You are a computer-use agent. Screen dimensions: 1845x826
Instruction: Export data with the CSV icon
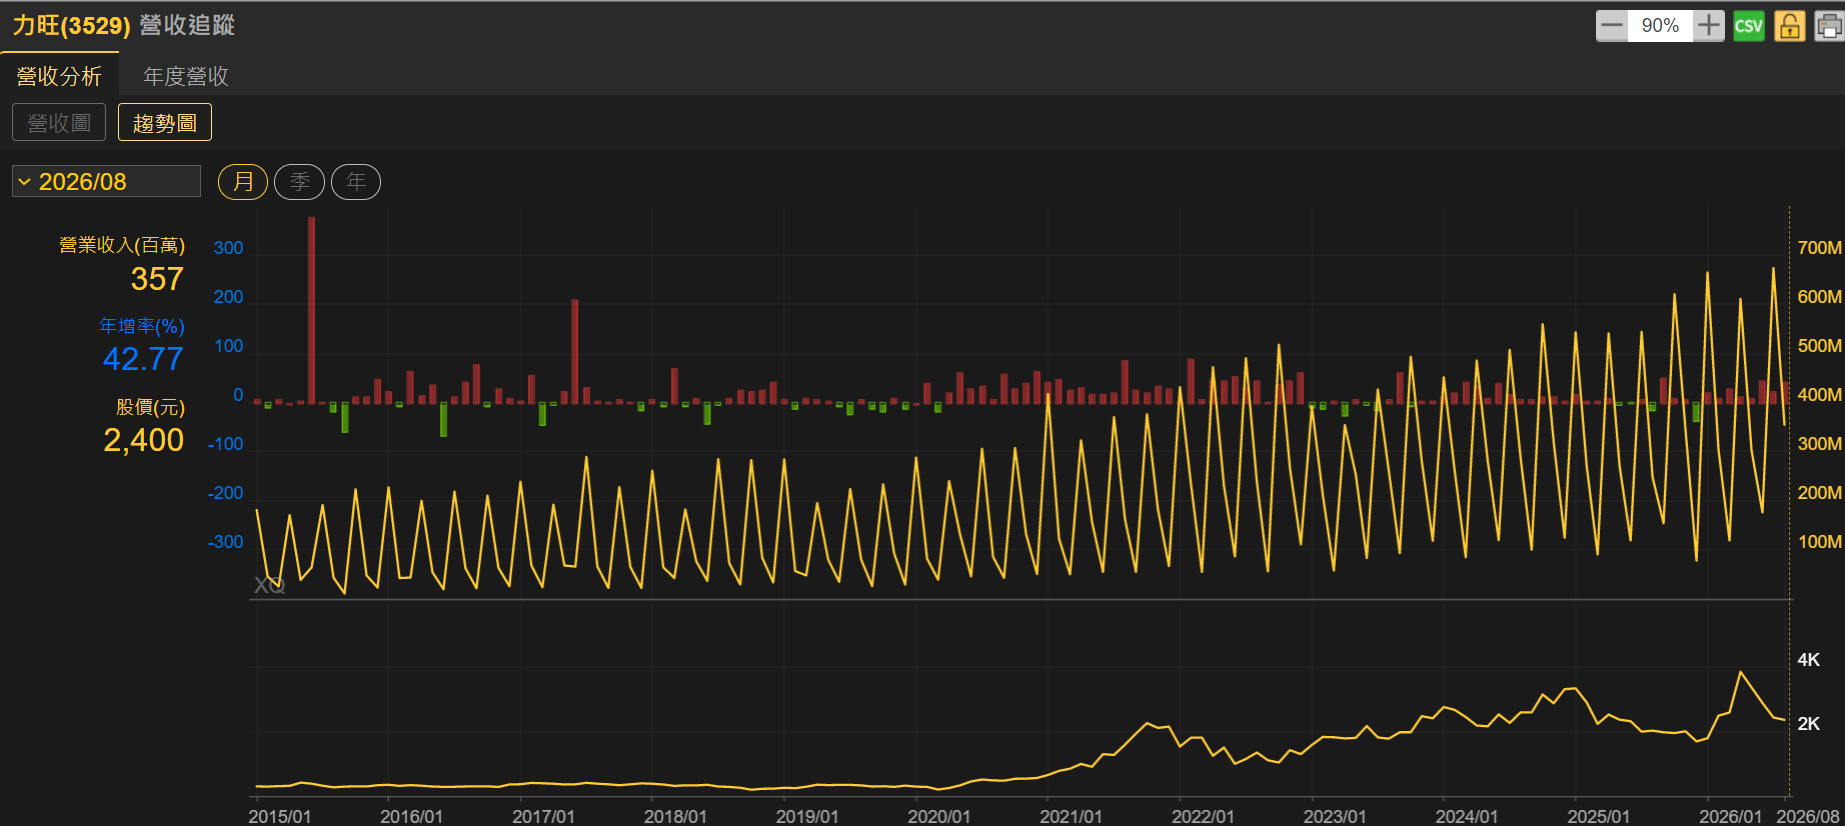pos(1749,26)
